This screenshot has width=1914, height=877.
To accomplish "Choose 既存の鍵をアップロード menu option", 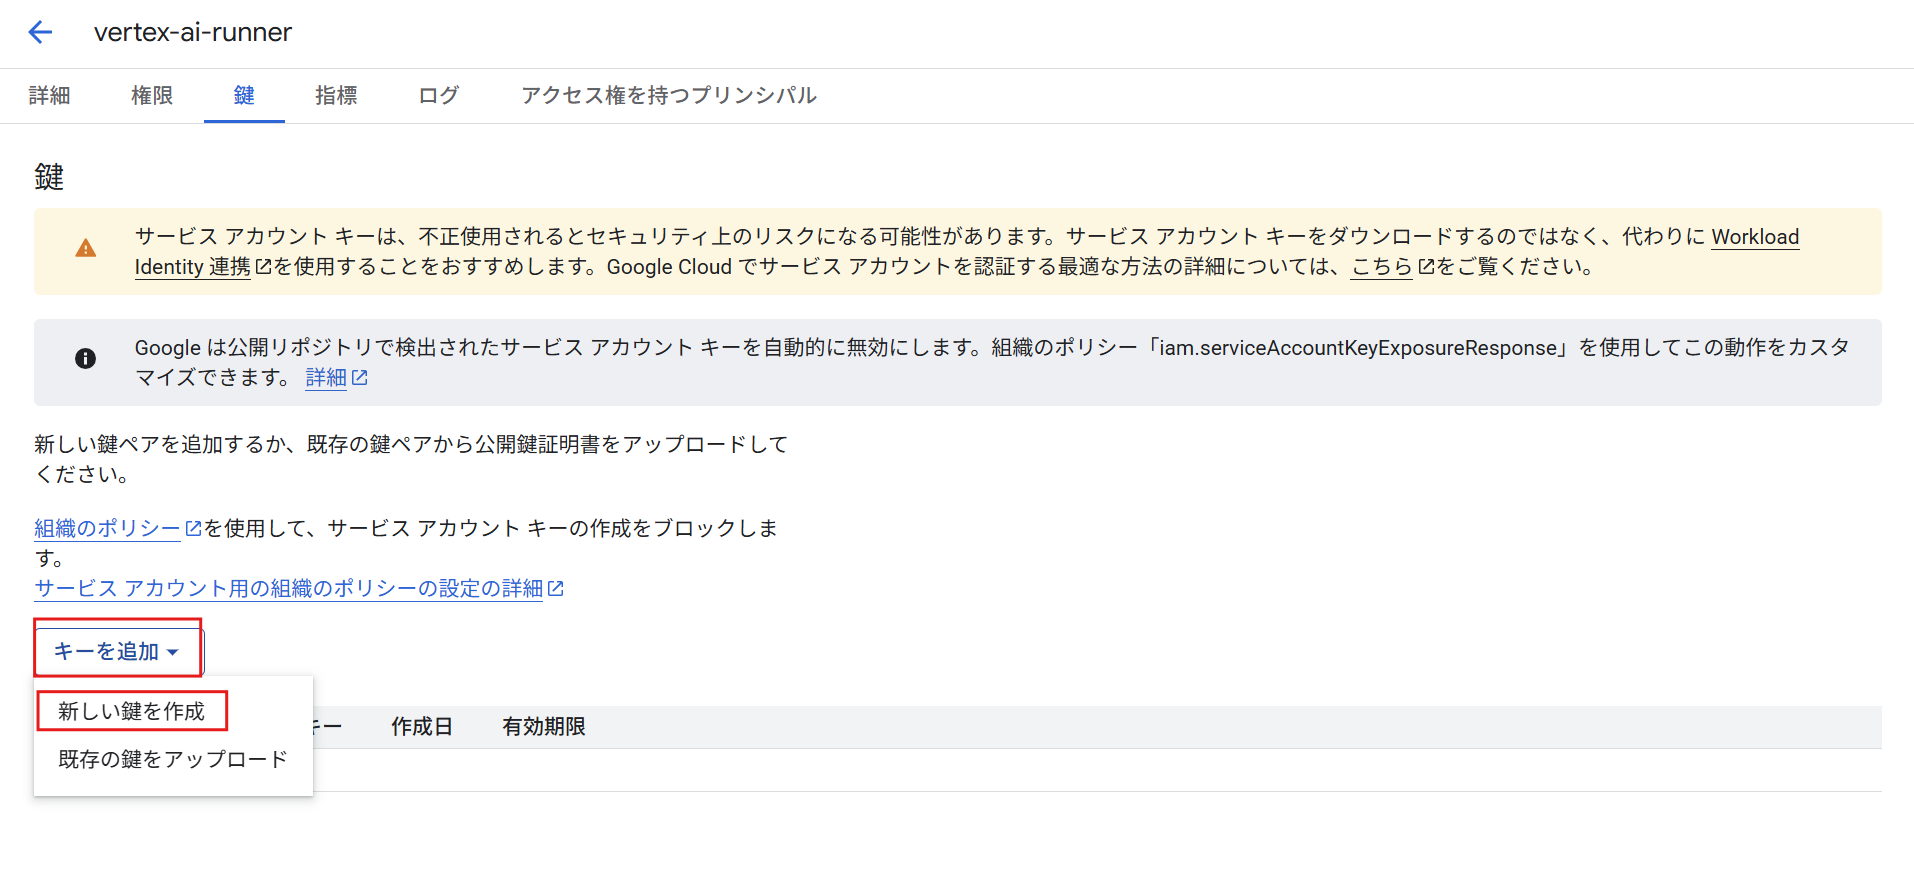I will click(172, 759).
